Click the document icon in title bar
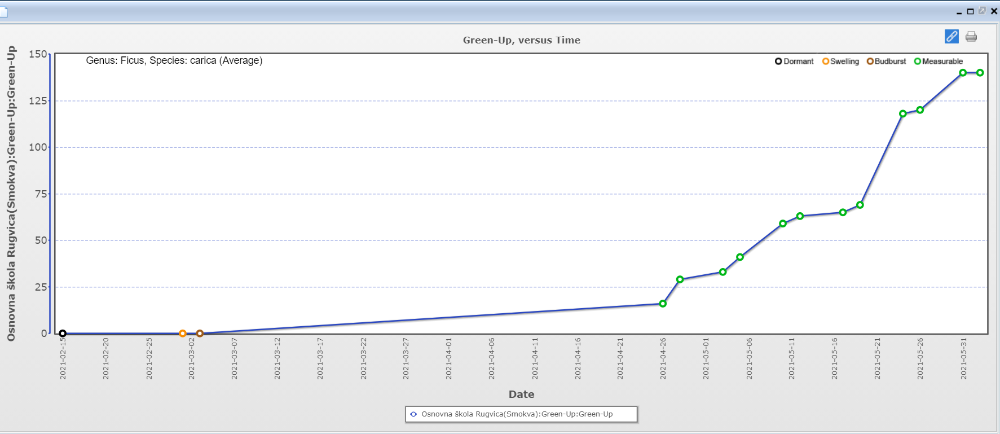 [x=3, y=11]
